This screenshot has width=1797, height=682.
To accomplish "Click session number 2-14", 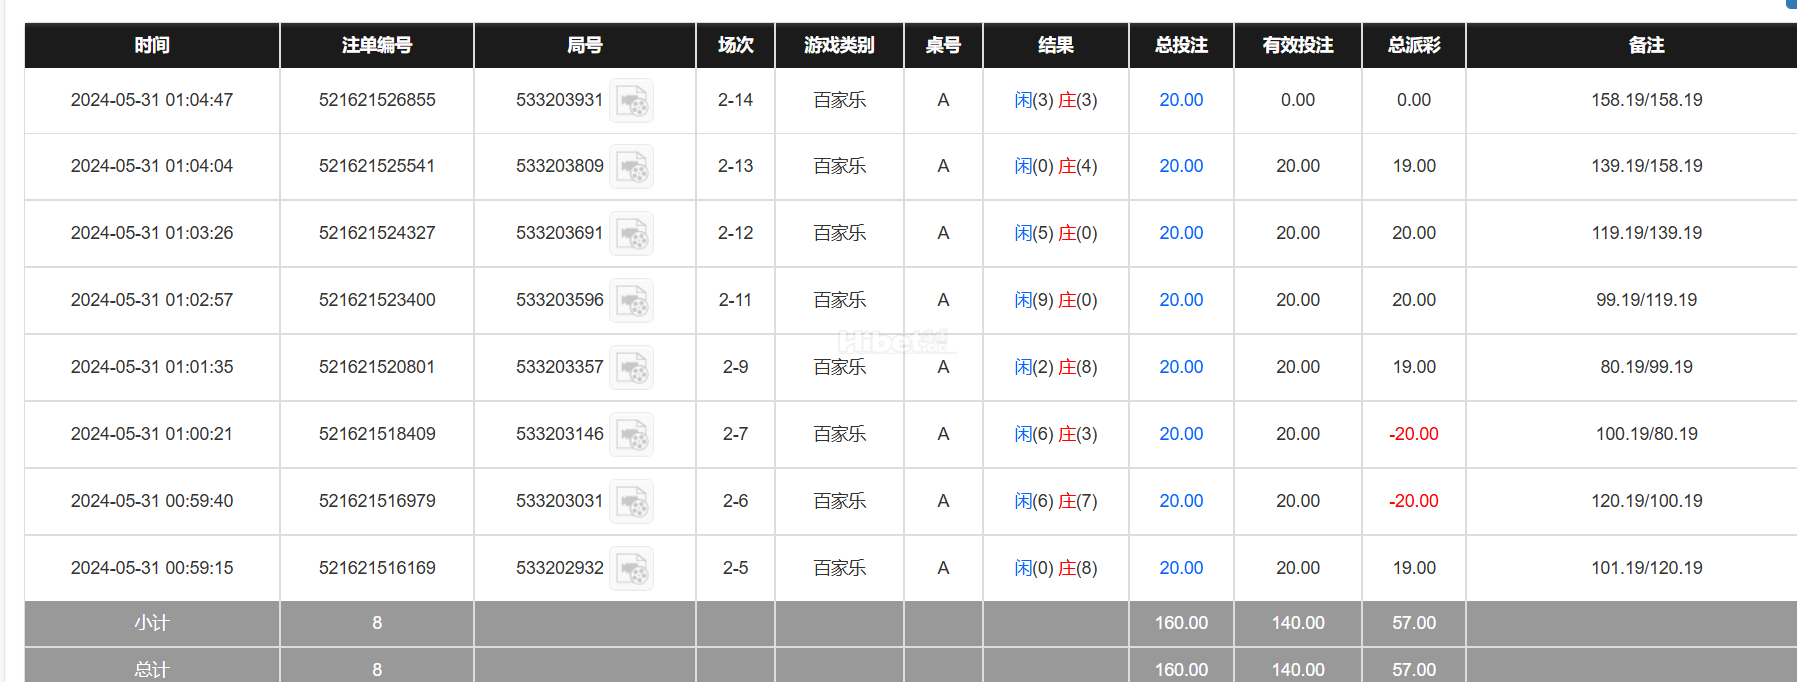I will pos(735,100).
